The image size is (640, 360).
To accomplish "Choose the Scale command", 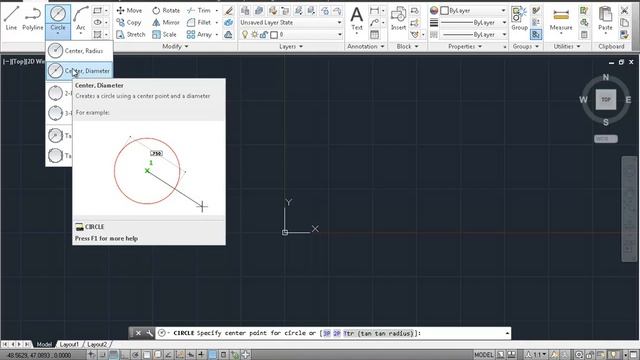I will 164,35.
